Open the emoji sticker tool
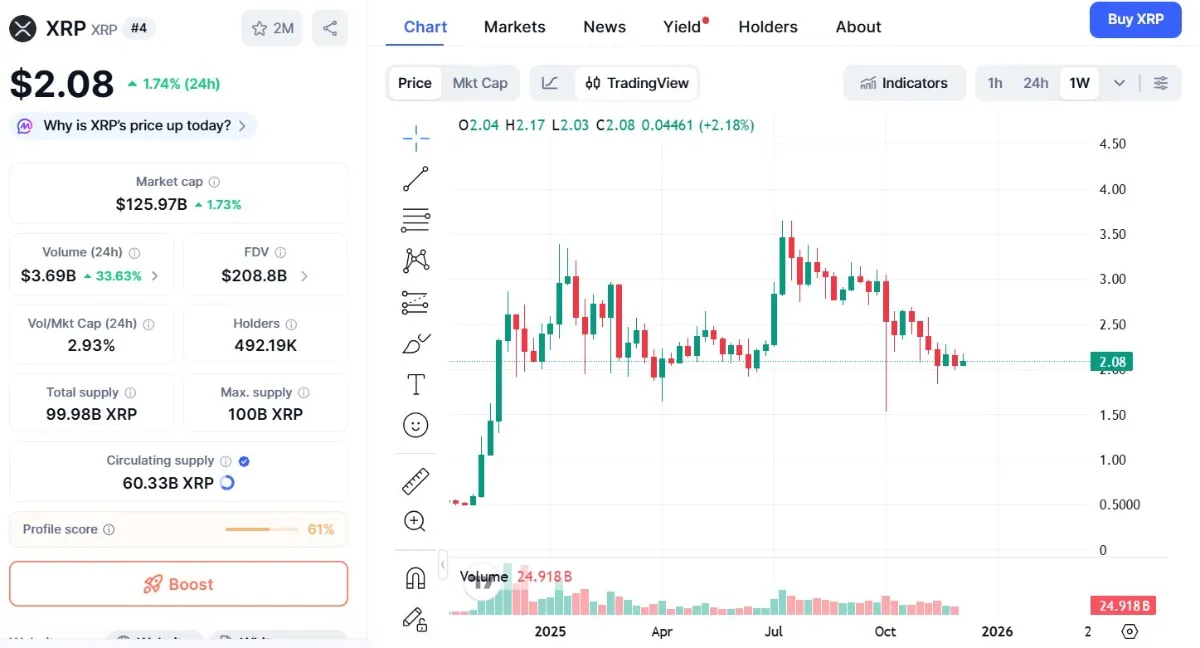Screen dimensions: 1200x648 tap(416, 426)
